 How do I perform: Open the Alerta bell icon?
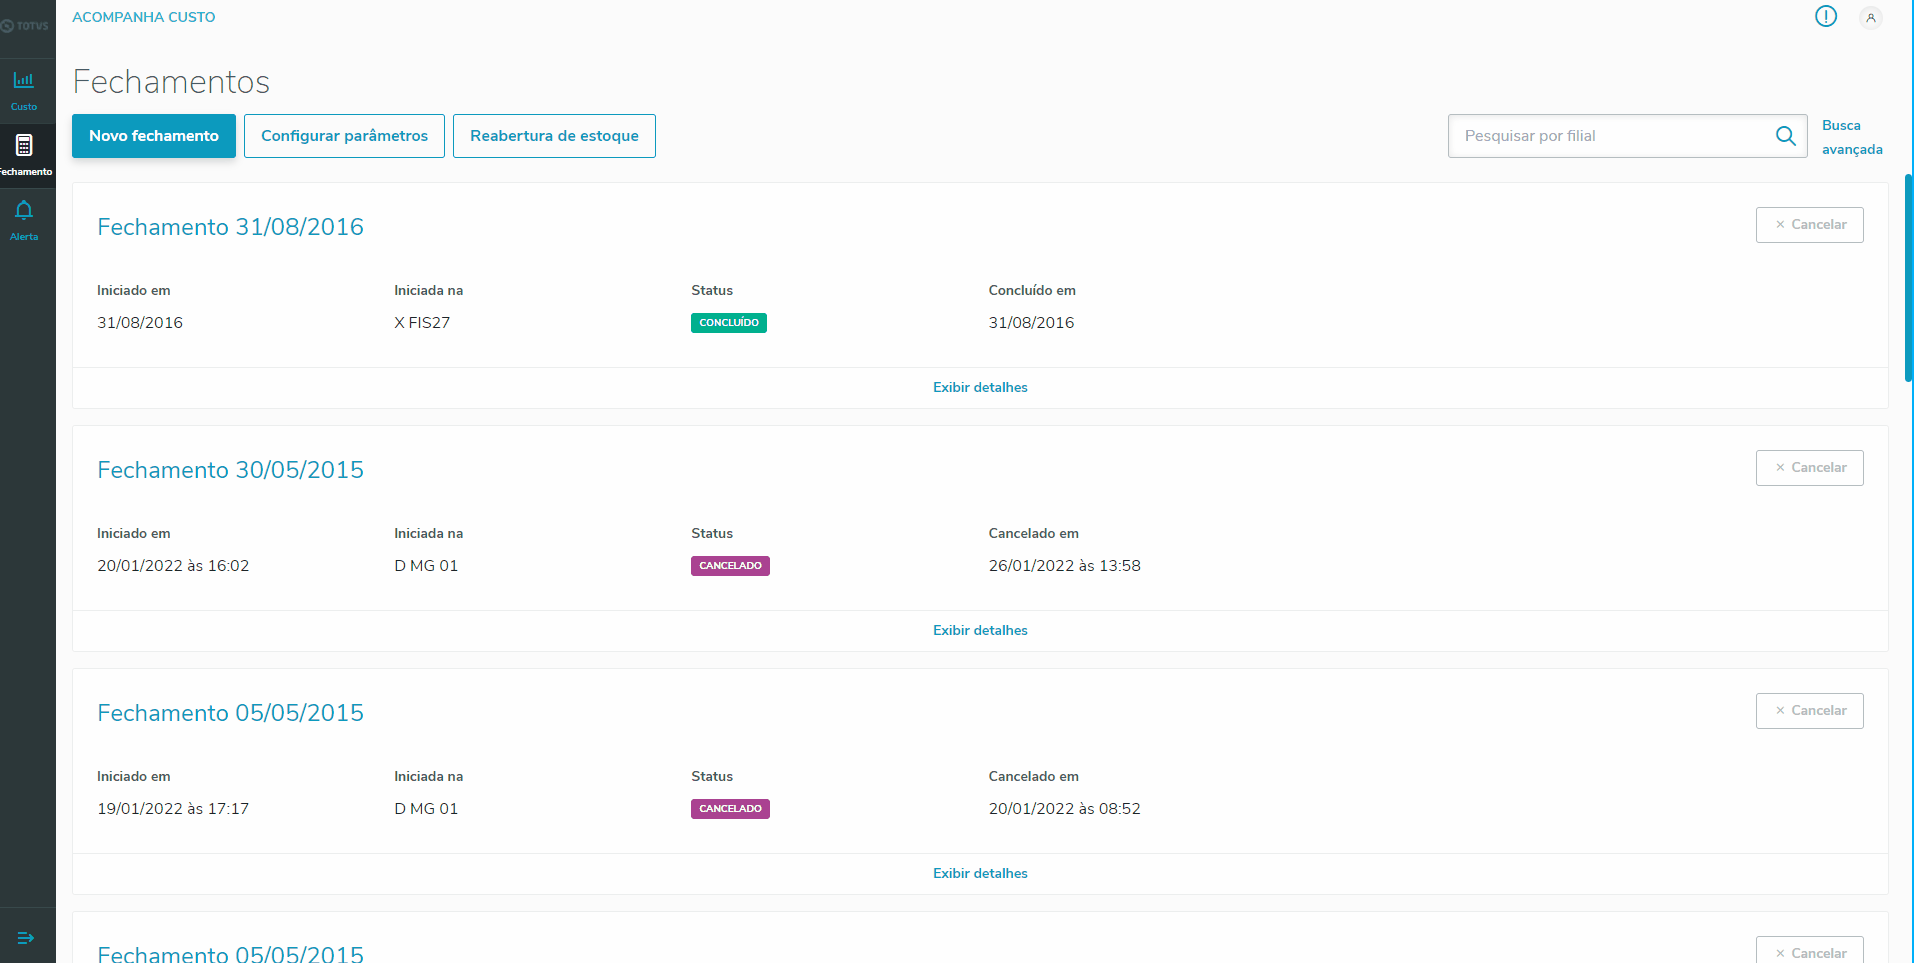[x=24, y=219]
